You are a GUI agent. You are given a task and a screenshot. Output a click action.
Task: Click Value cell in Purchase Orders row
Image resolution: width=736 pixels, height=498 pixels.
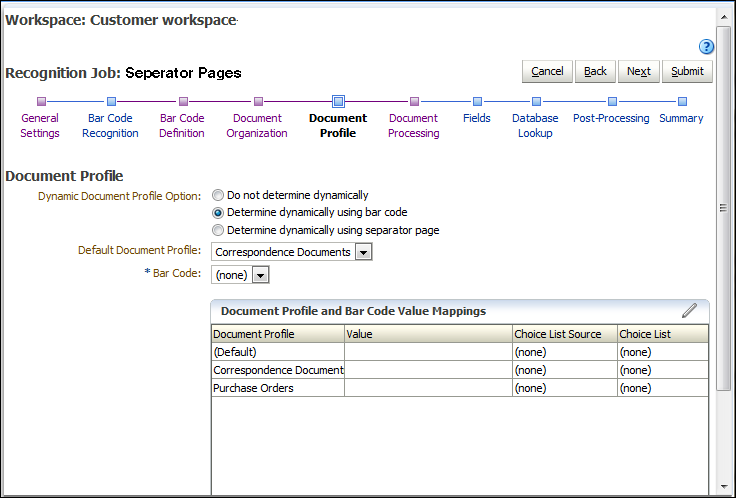[x=429, y=388]
